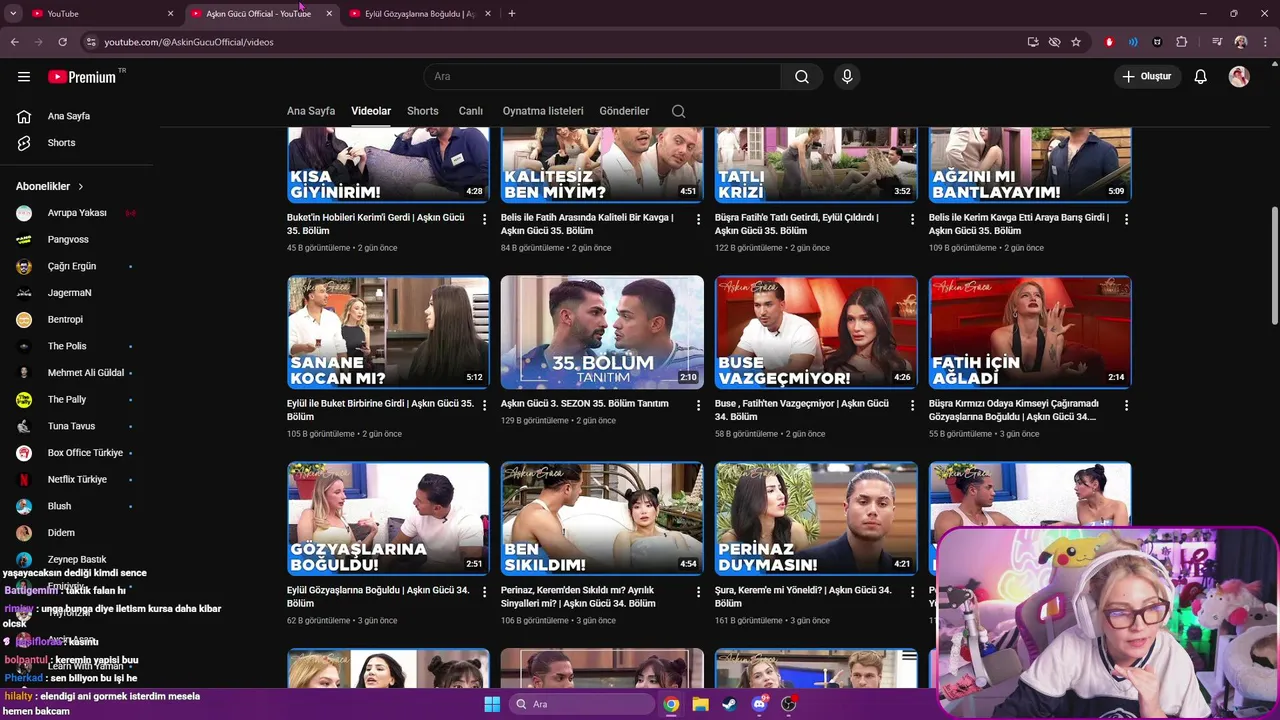The width and height of the screenshot is (1280, 720).
Task: Click the search magnifier button
Action: click(x=802, y=77)
